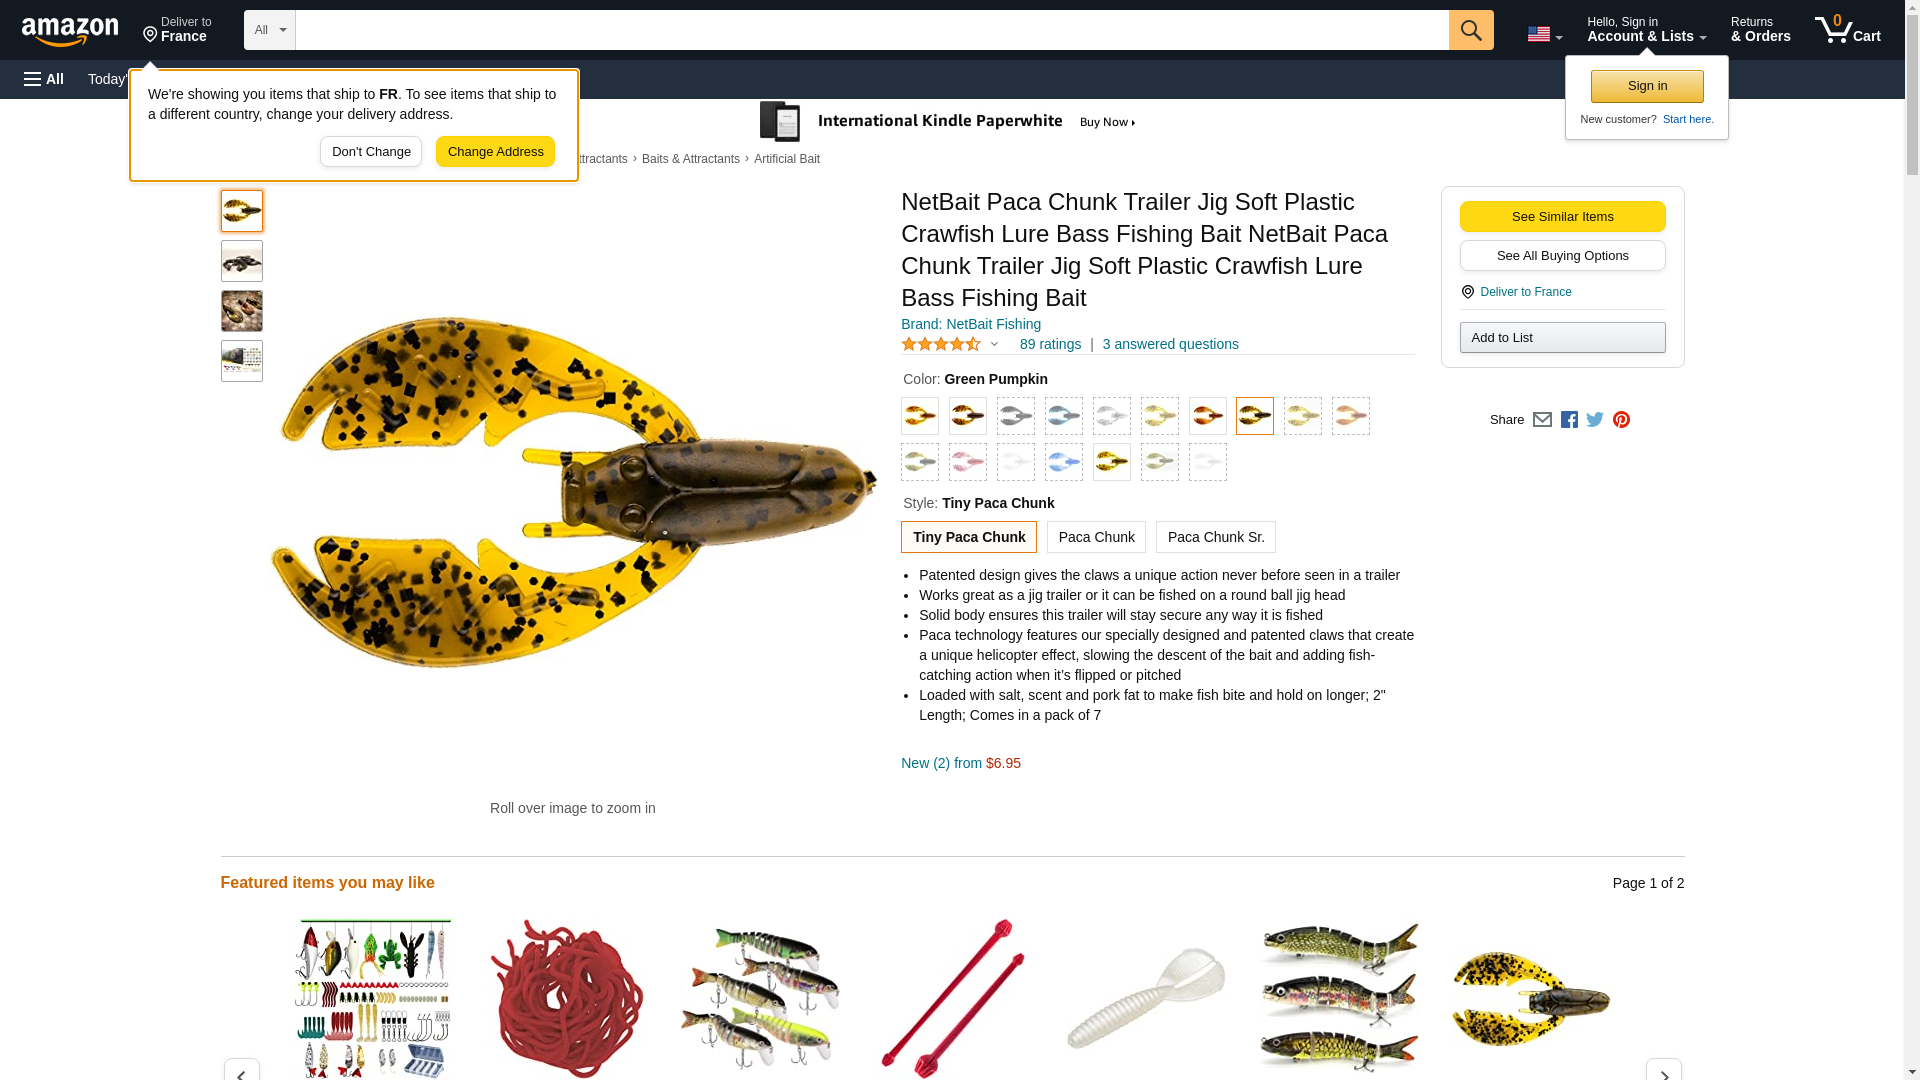Share product on Pinterest icon
1920x1080 pixels.
(x=1621, y=420)
